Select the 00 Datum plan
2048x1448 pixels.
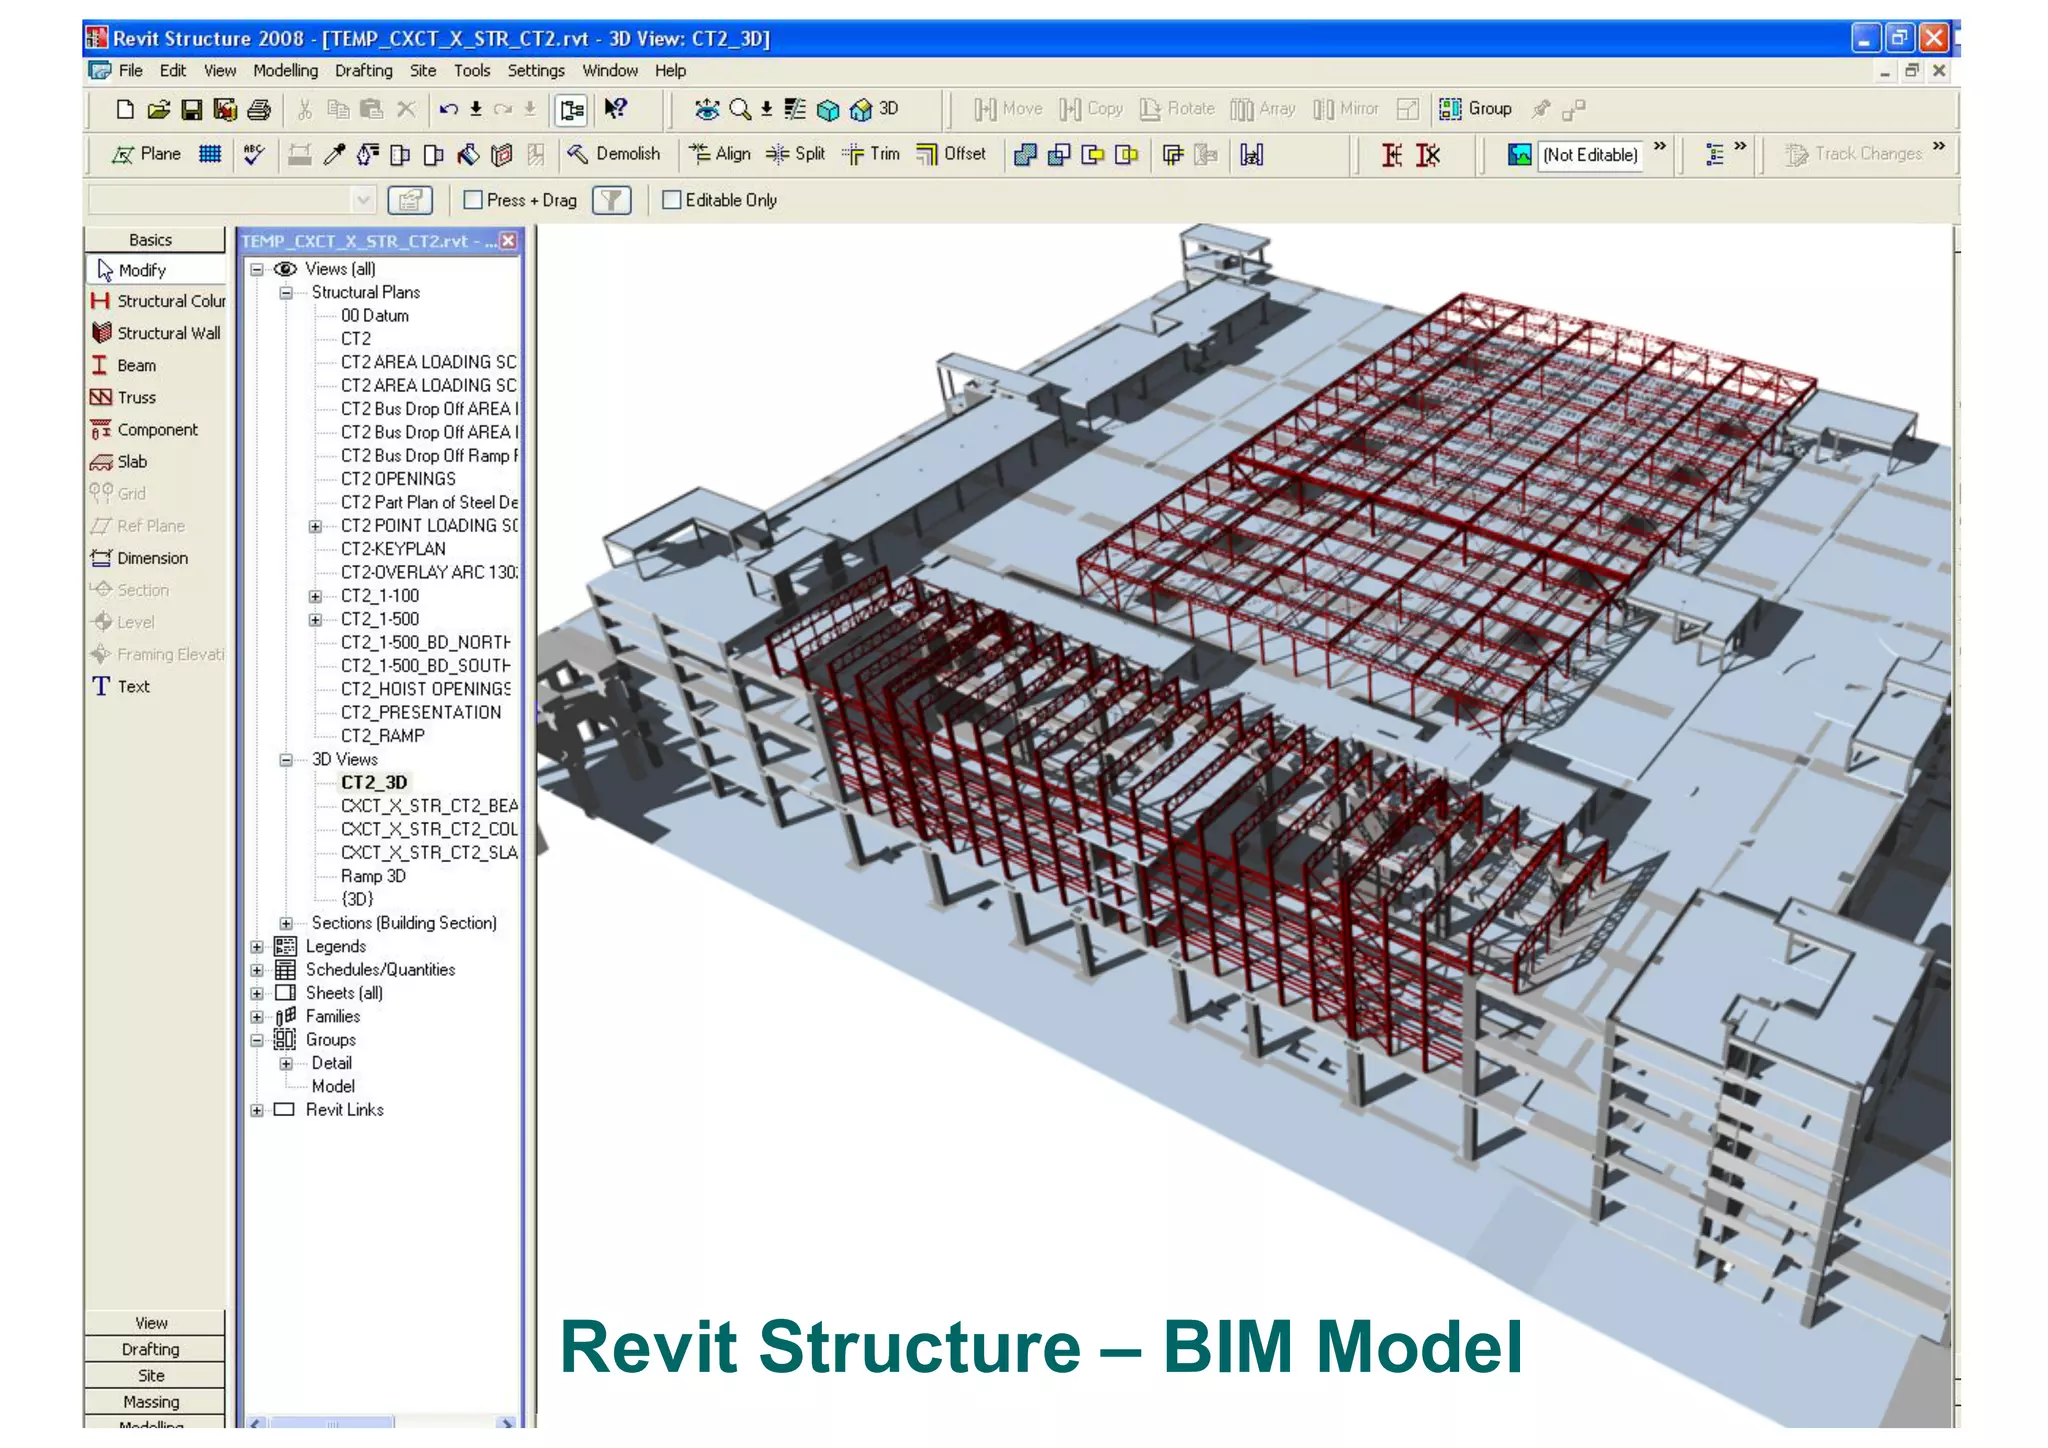[x=375, y=316]
